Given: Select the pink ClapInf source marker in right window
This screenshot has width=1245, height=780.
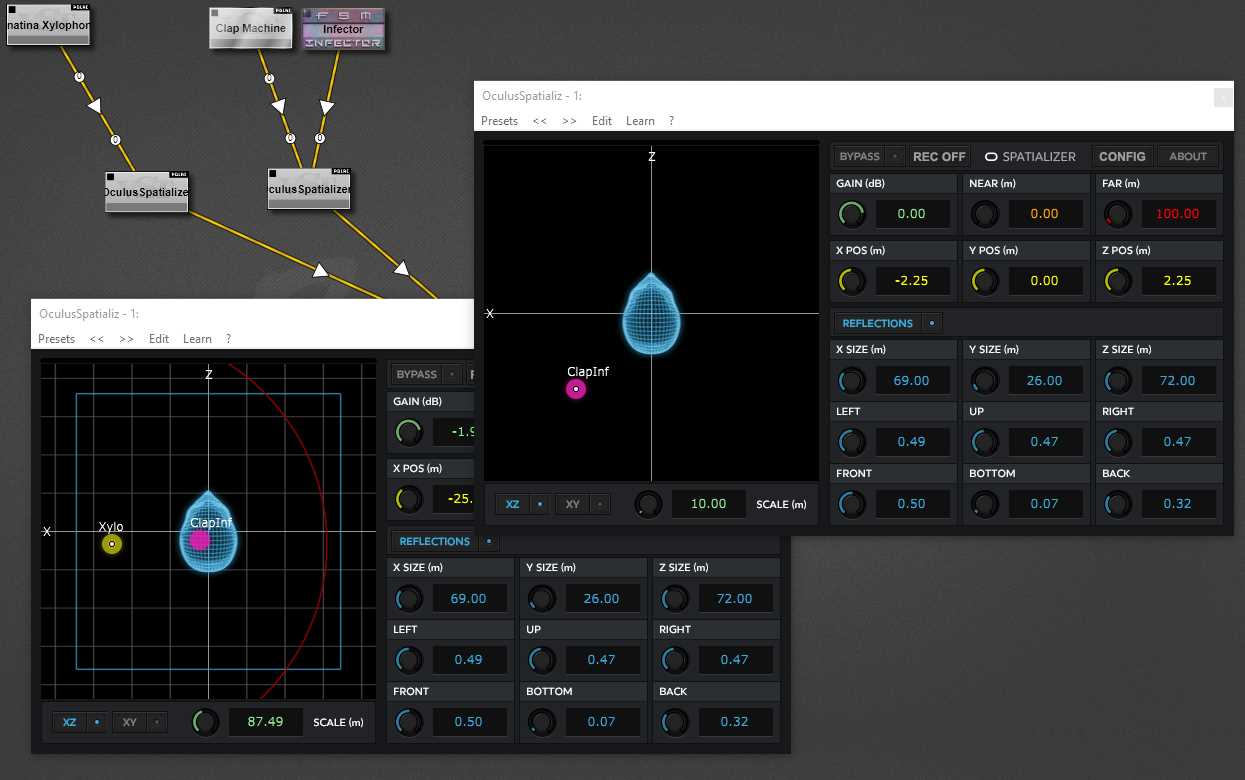Looking at the screenshot, I should (576, 389).
